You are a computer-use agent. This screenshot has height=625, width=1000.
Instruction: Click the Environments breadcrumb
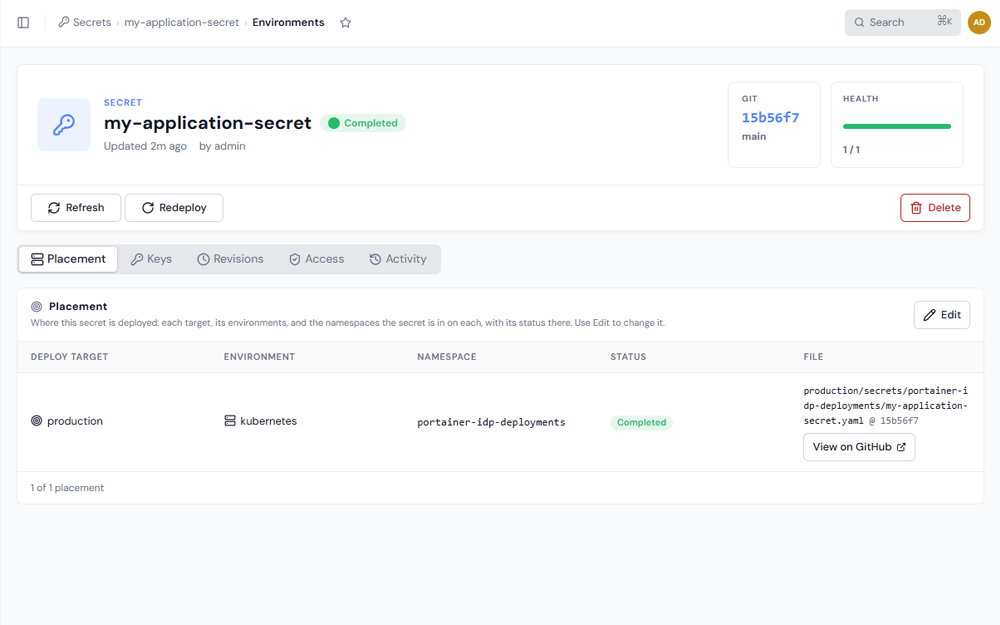click(288, 22)
